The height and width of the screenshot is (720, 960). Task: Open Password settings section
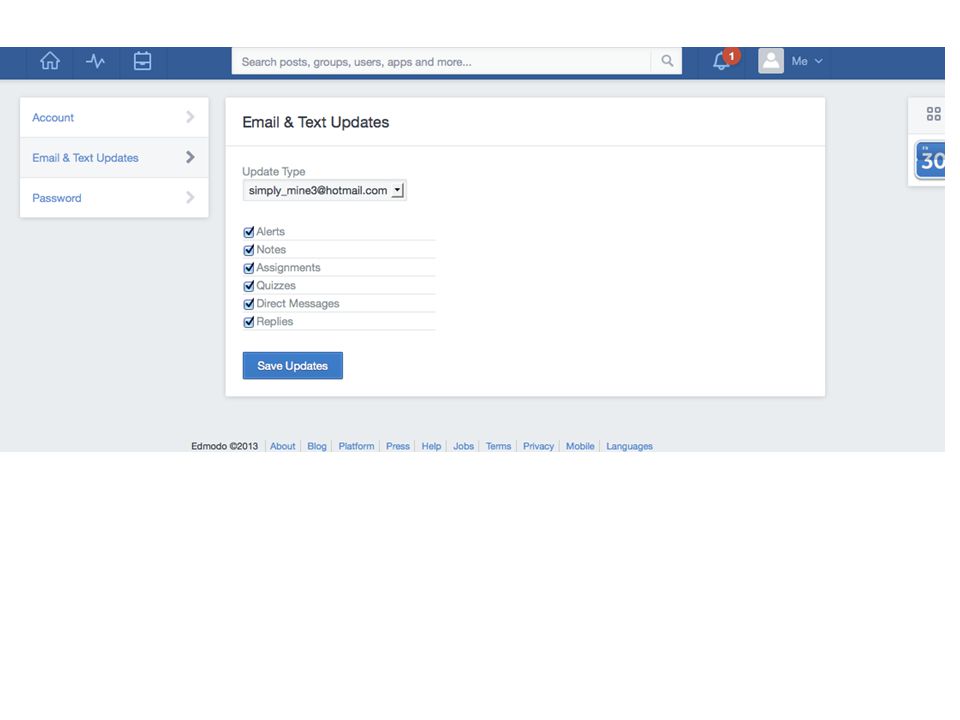point(114,197)
